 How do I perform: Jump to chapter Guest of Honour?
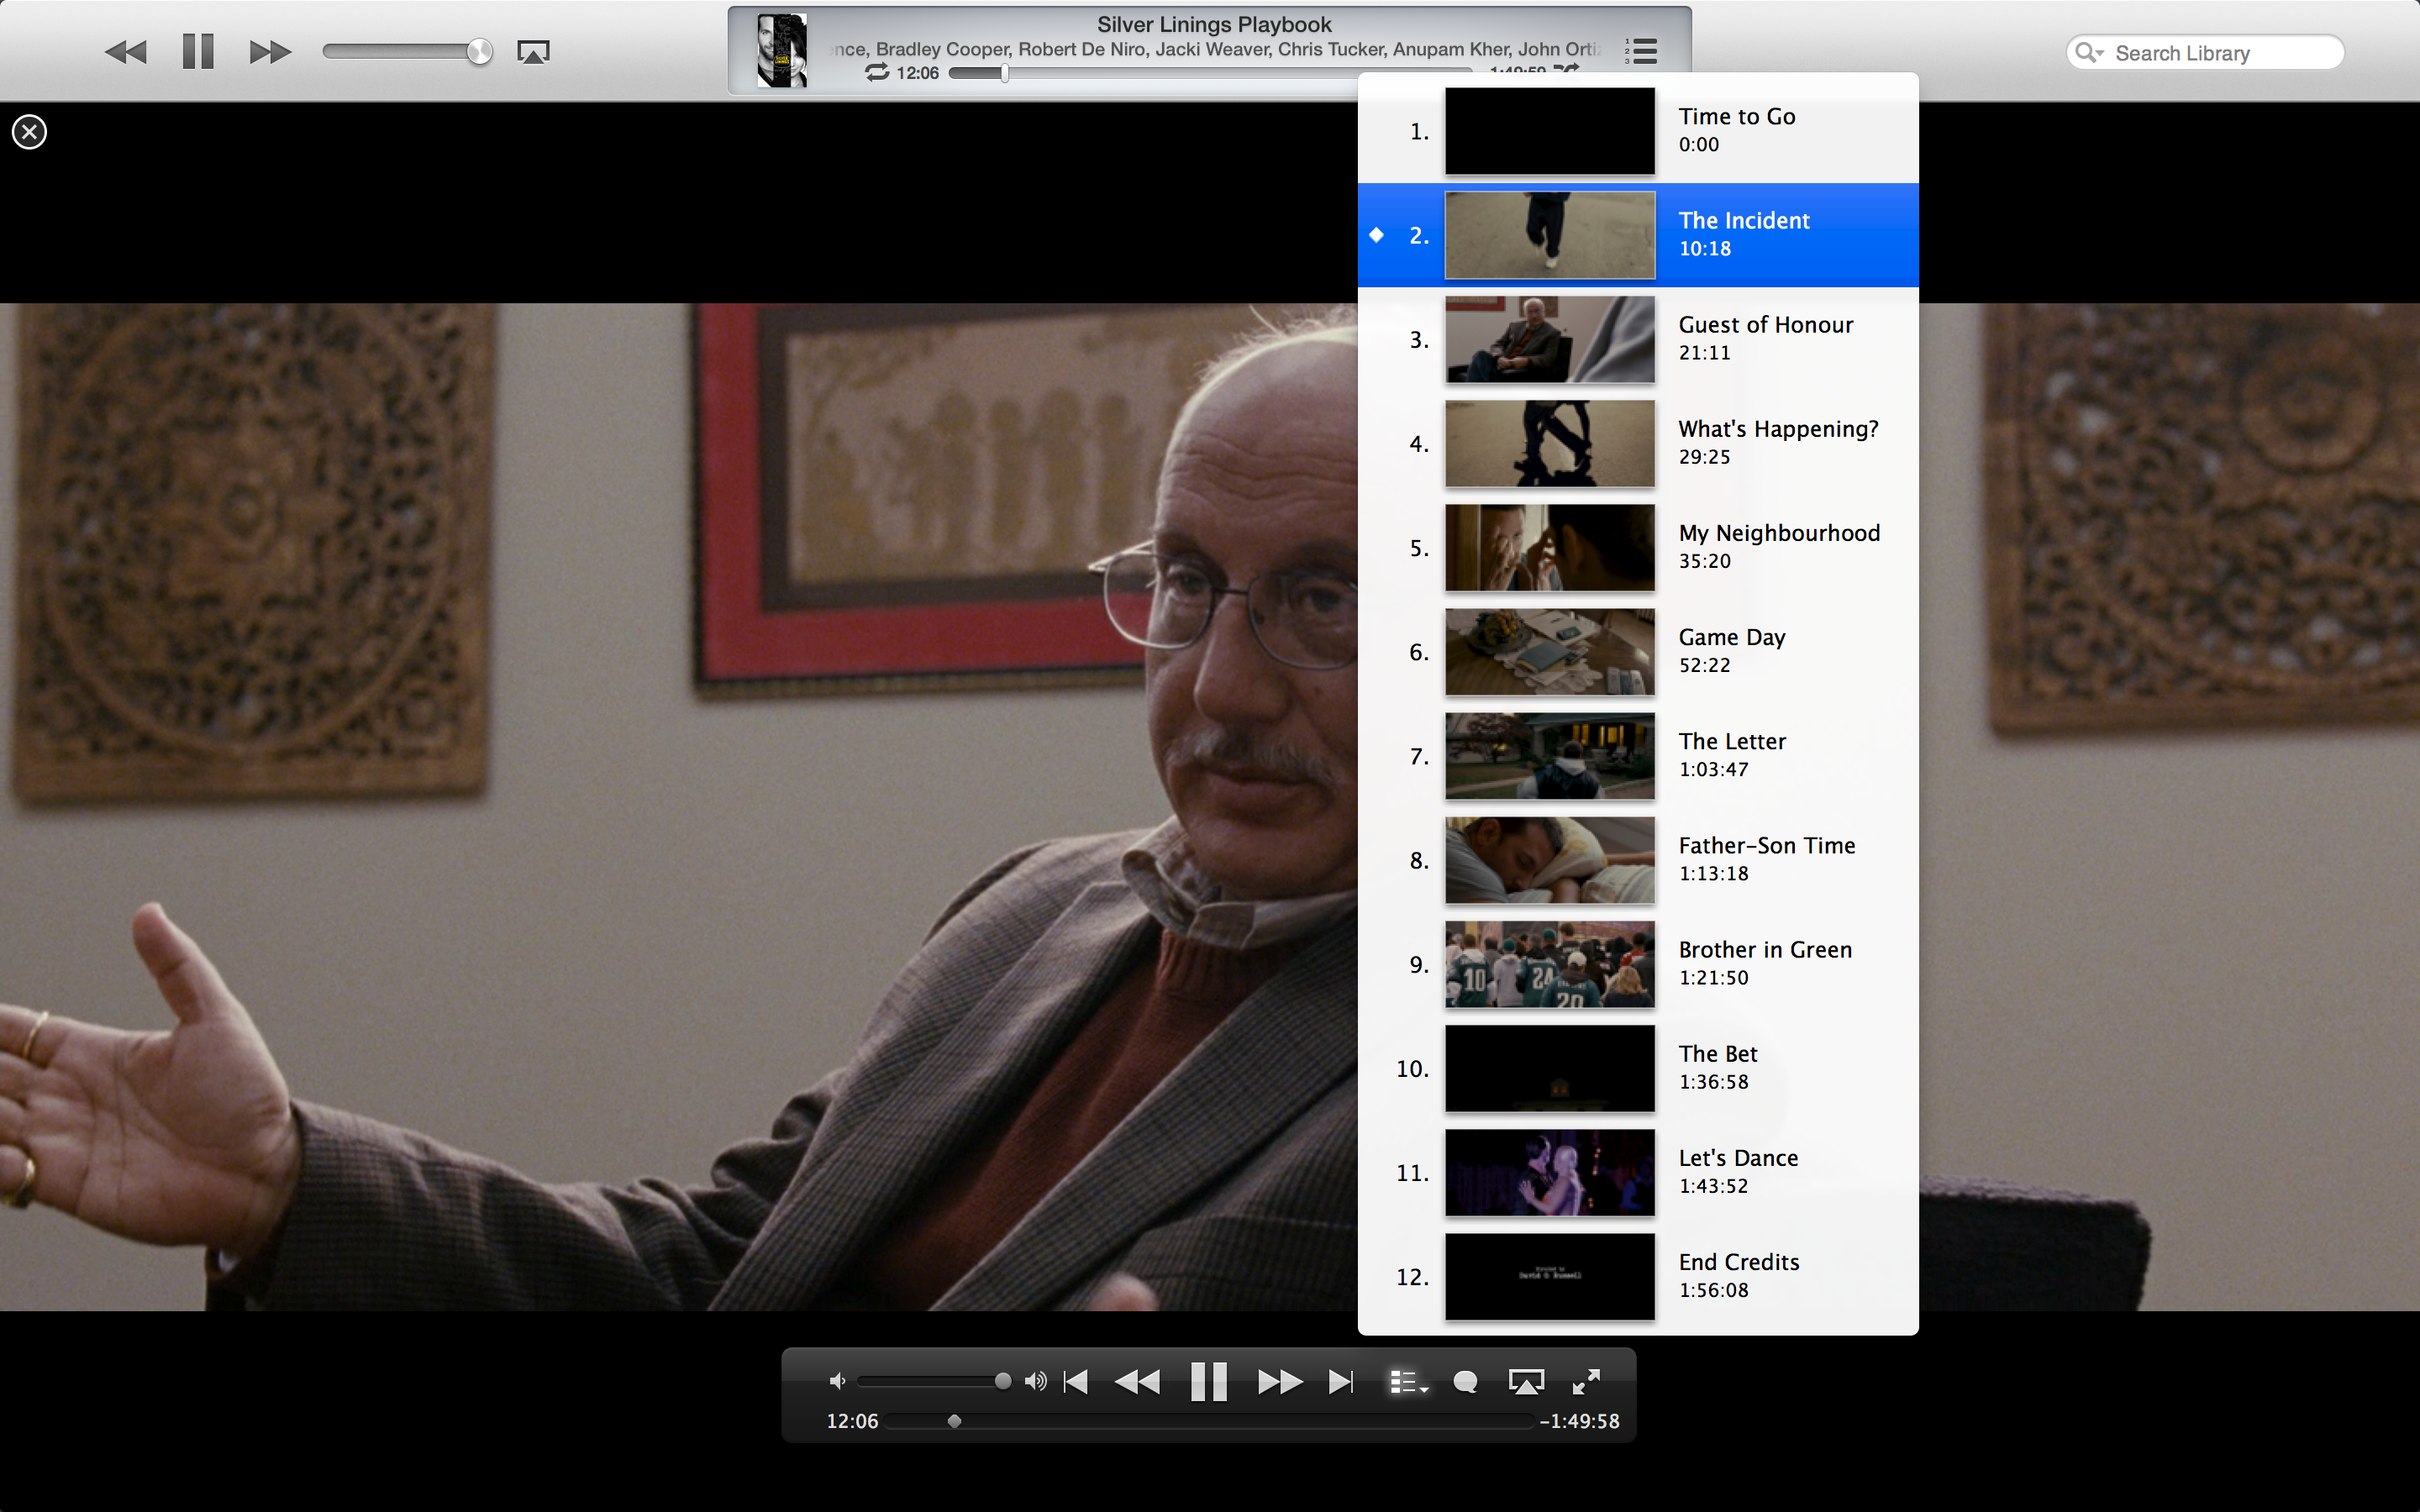[1638, 339]
